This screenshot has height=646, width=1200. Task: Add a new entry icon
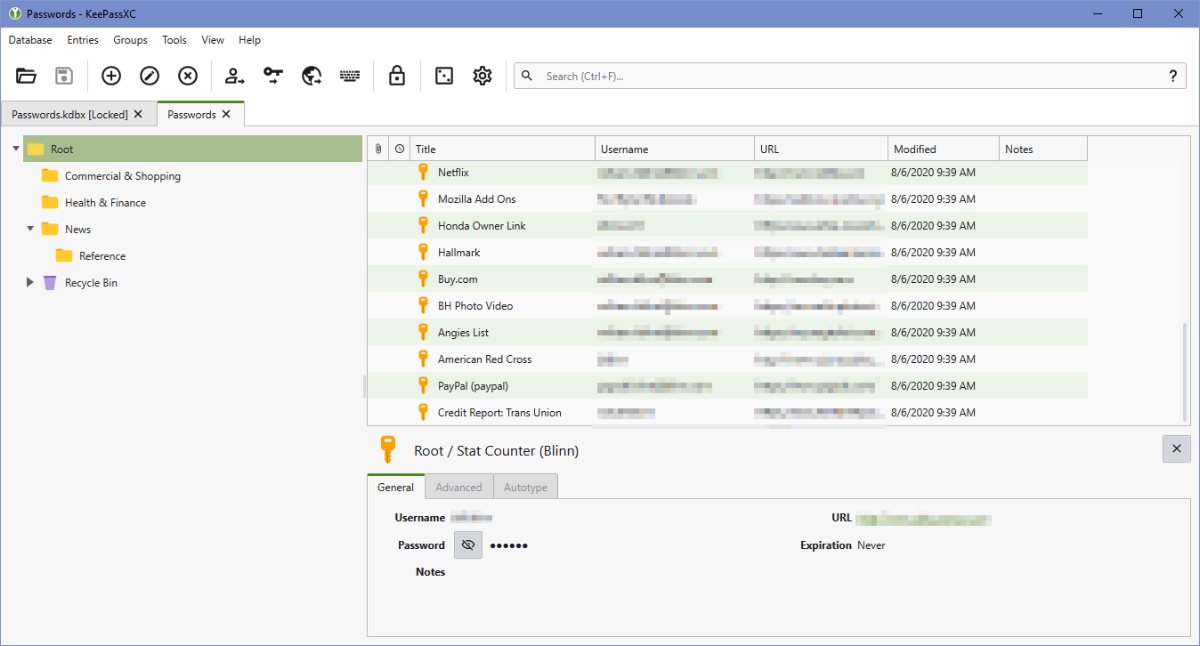[x=111, y=76]
